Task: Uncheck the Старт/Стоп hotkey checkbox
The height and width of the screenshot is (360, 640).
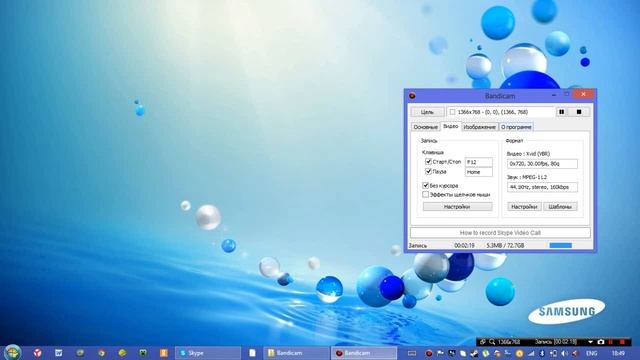Action: pyautogui.click(x=428, y=162)
